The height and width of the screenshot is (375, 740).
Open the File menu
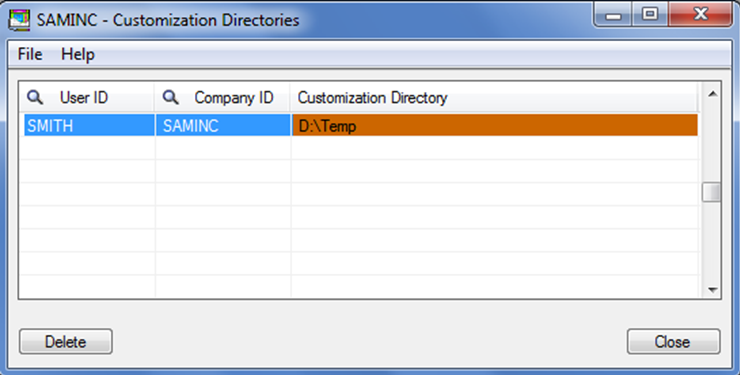(x=30, y=54)
